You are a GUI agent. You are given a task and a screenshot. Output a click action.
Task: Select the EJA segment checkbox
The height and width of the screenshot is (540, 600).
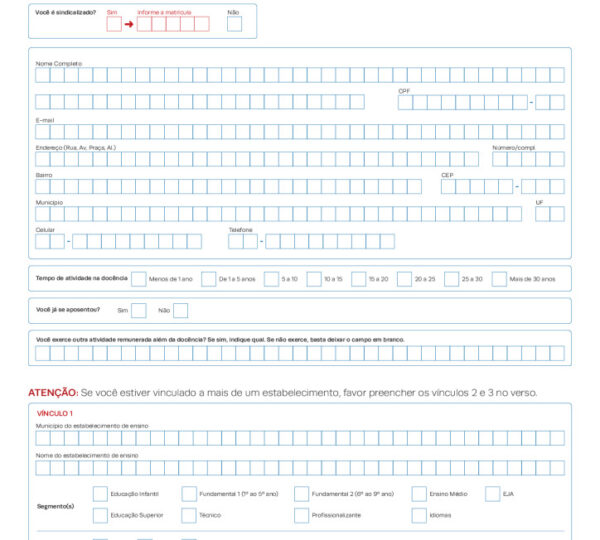[x=492, y=493]
